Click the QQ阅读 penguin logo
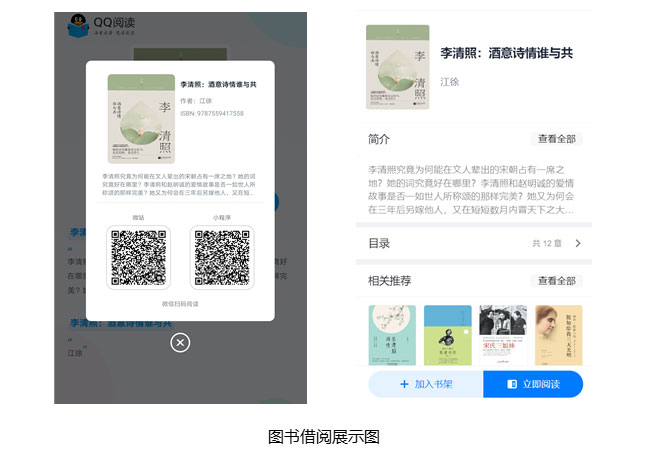The width and height of the screenshot is (649, 457). 79,26
